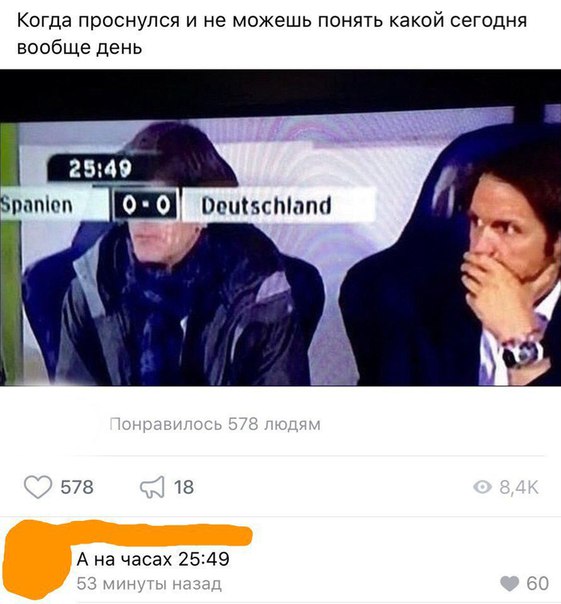Click the wristwatch on the man's arm

pos(523,354)
